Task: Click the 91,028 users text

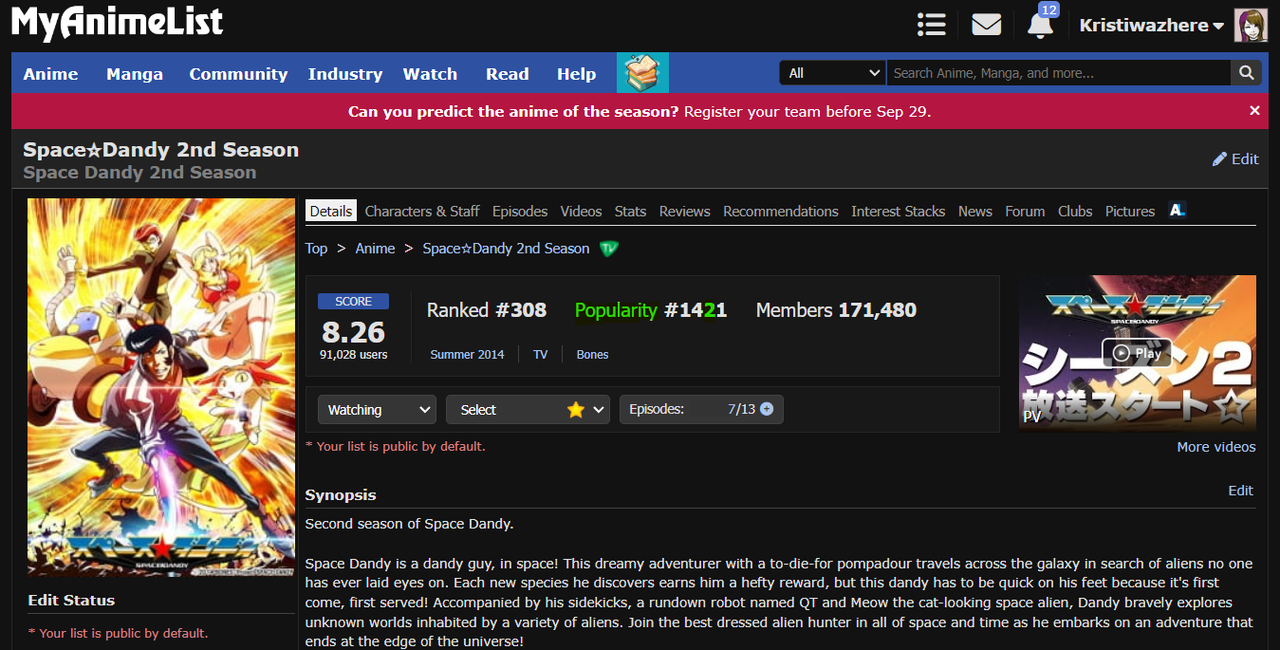Action: click(353, 355)
